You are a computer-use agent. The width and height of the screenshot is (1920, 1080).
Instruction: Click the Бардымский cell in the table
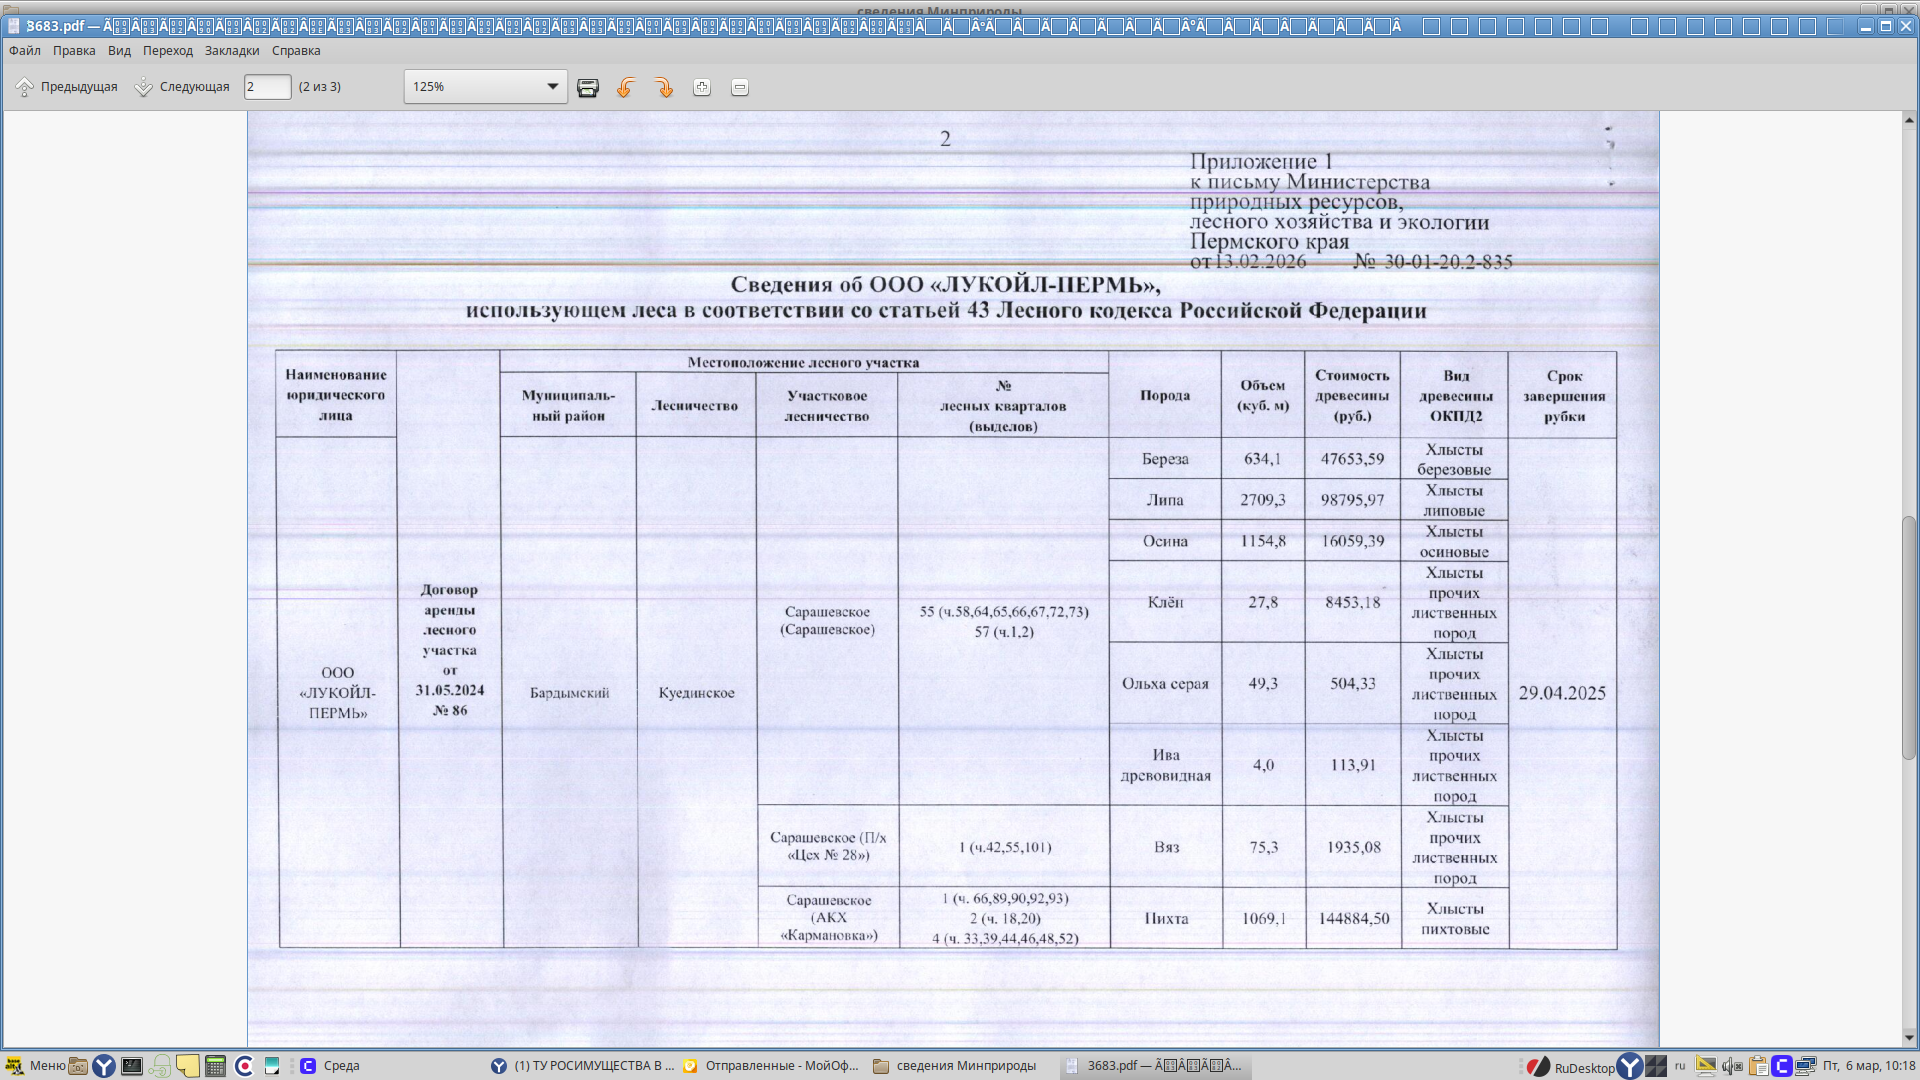(569, 693)
